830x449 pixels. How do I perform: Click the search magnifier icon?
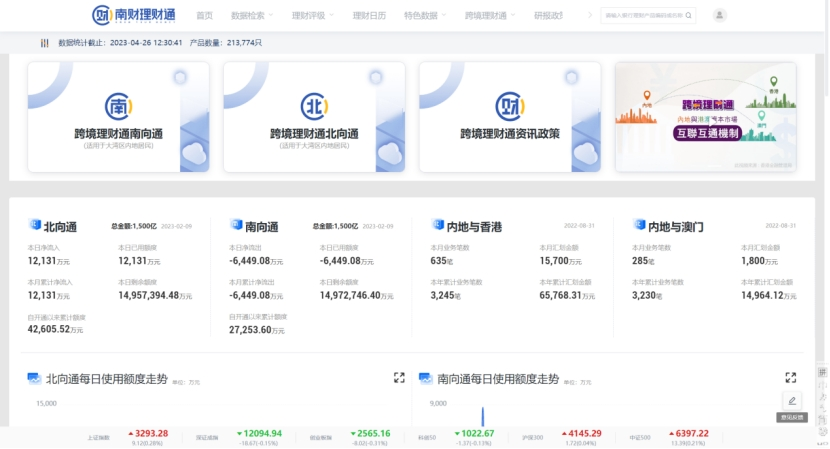click(688, 15)
